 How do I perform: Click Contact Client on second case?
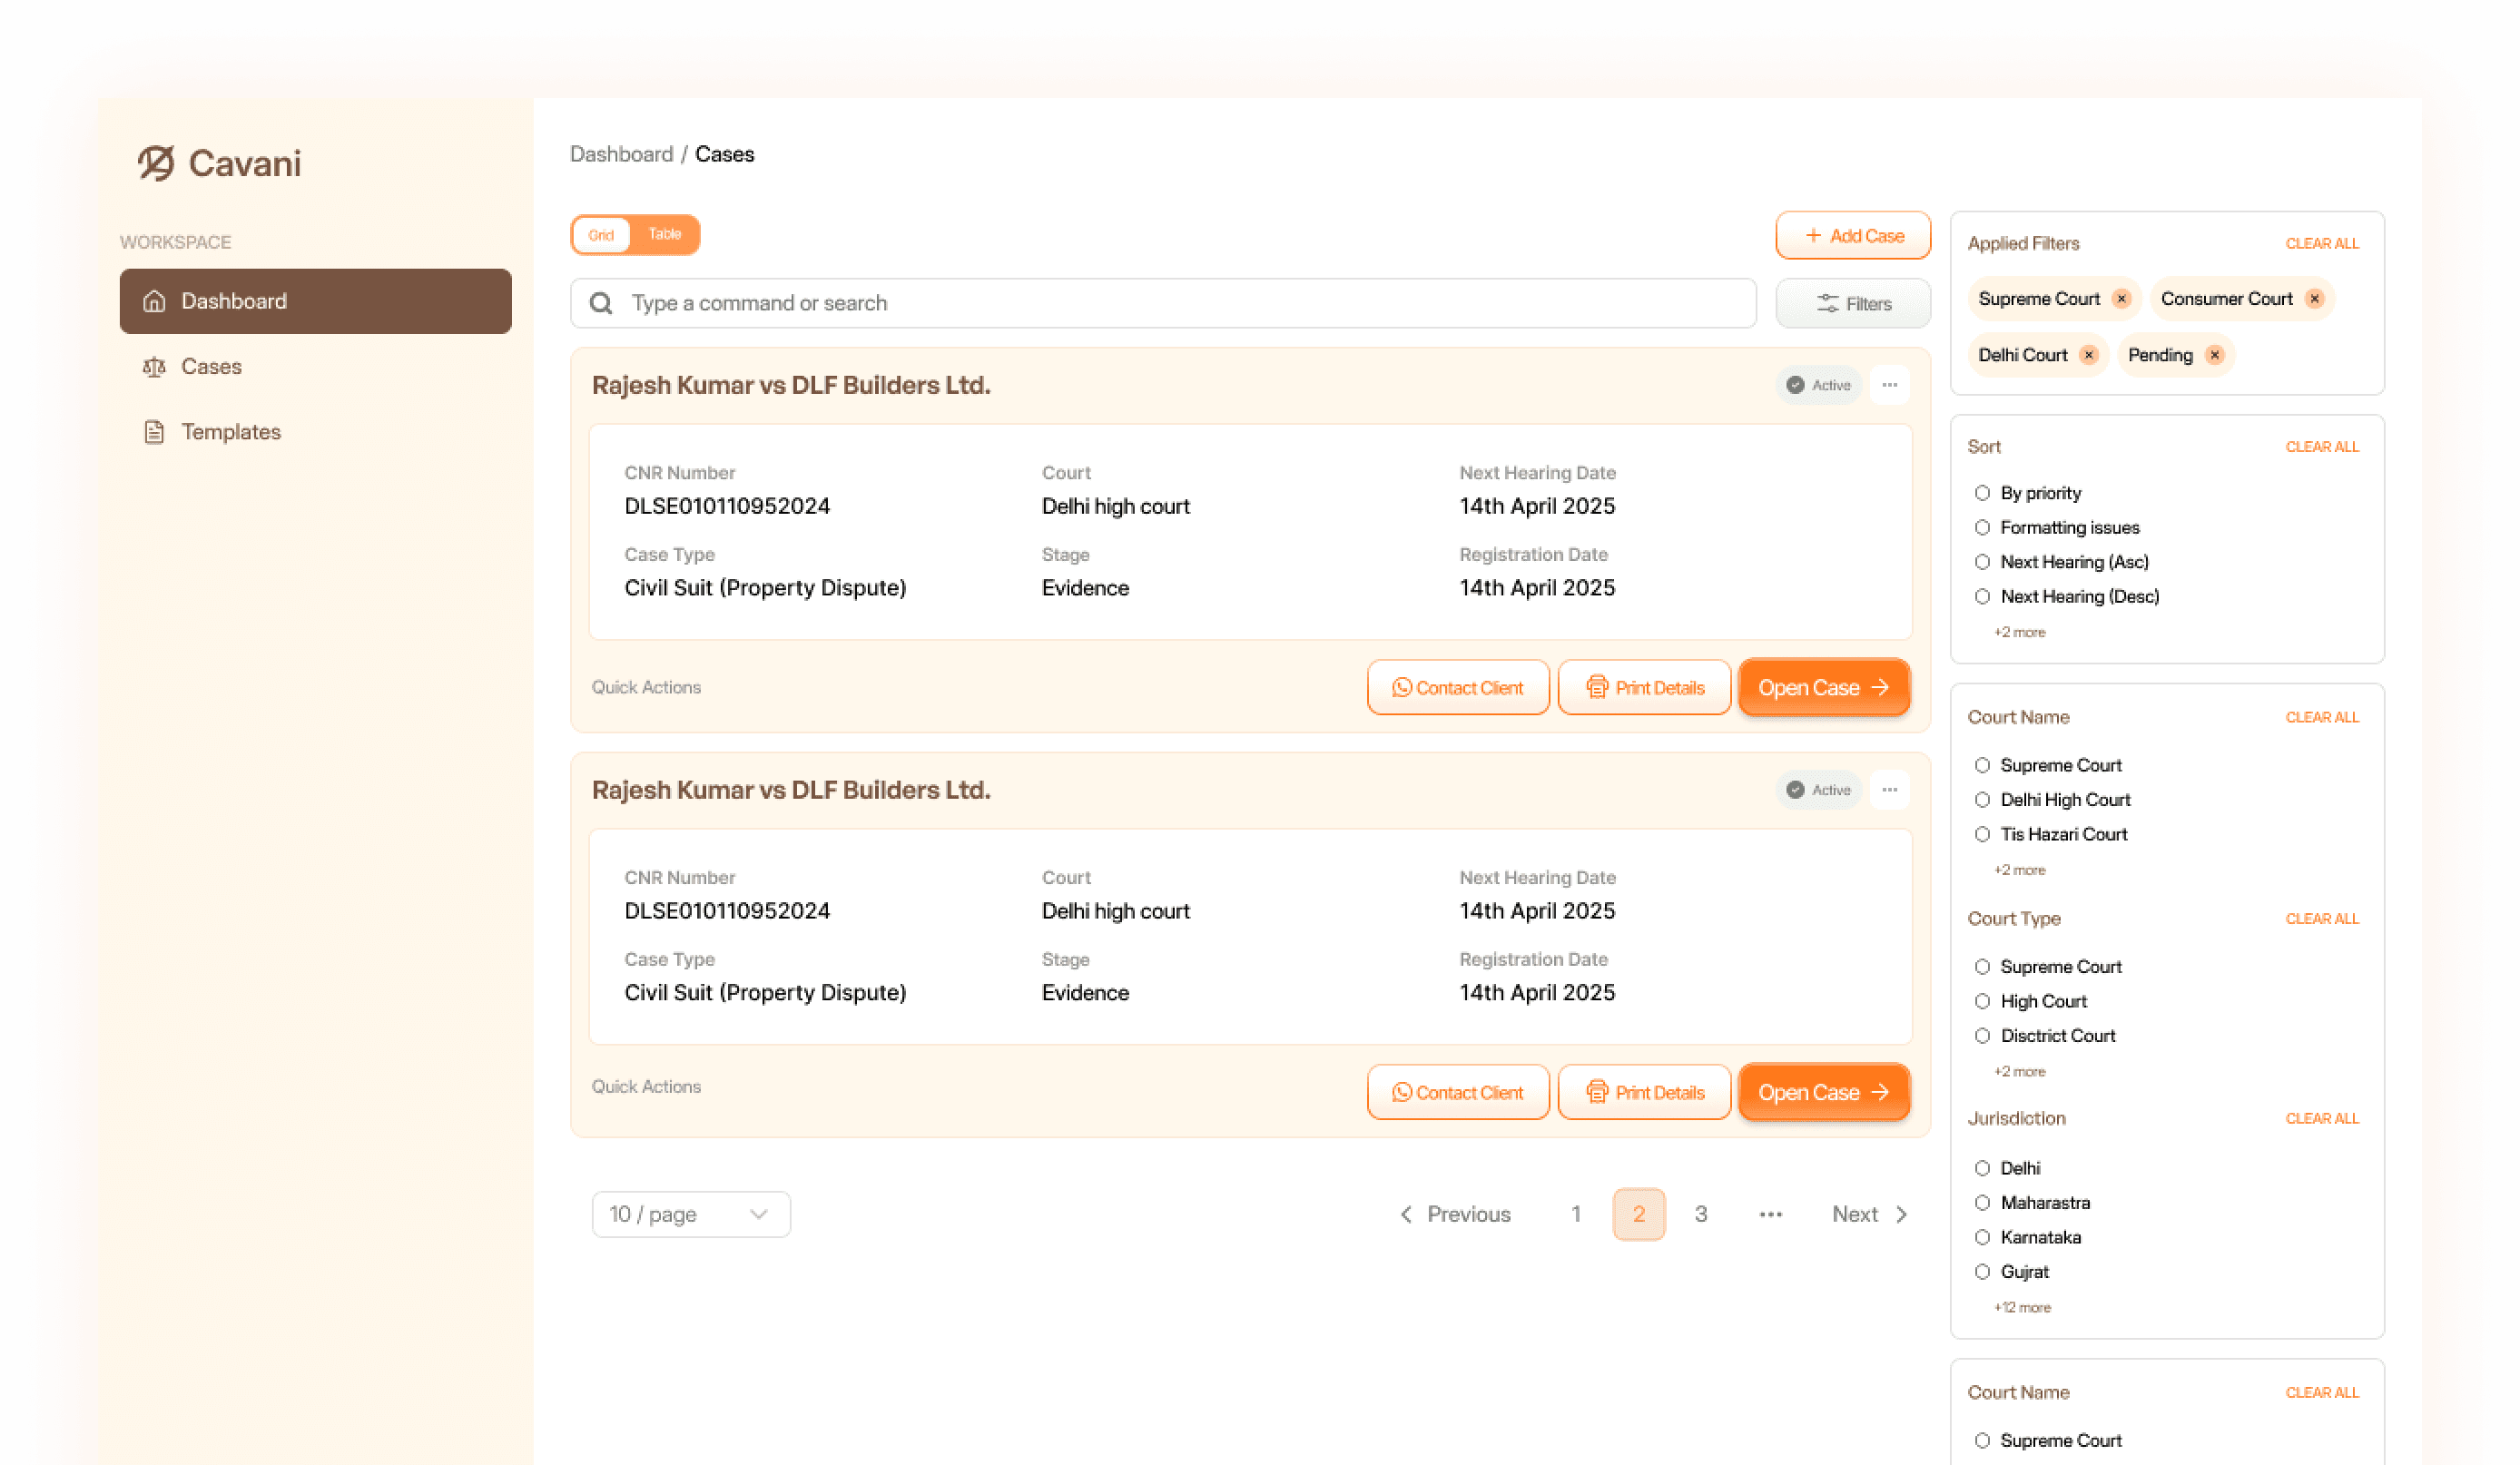point(1457,1092)
